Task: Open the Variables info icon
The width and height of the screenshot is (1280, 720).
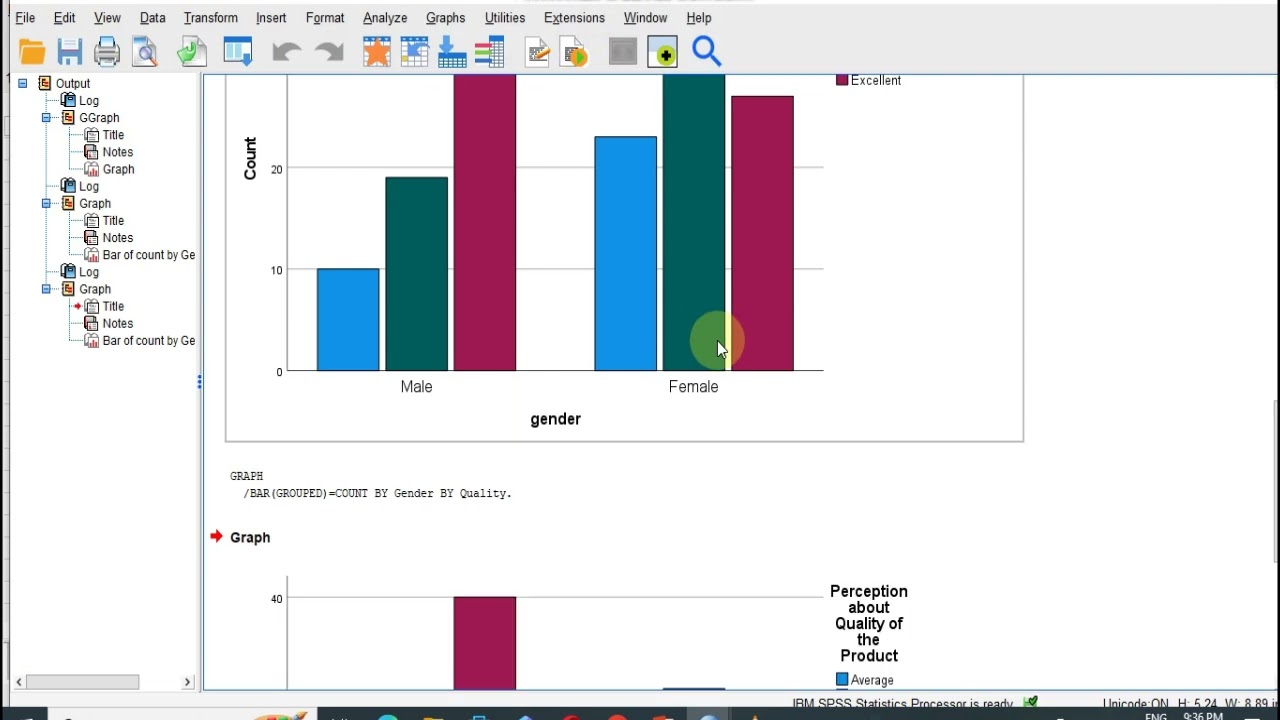Action: click(489, 52)
